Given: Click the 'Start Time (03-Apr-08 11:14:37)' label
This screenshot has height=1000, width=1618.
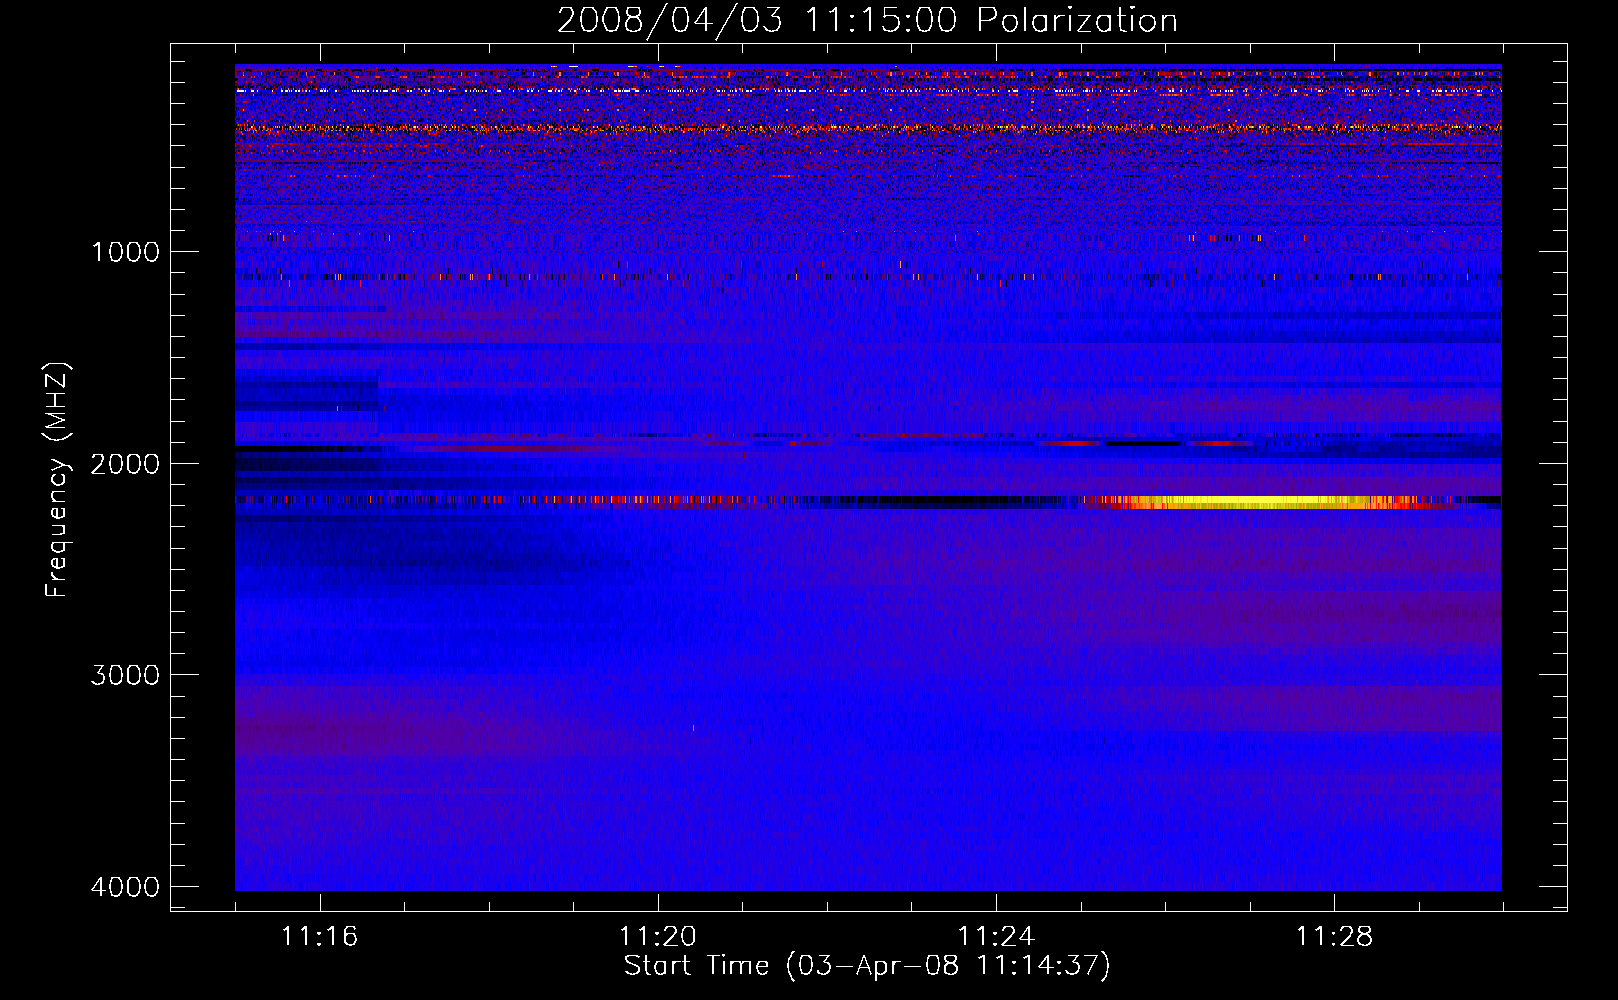Looking at the screenshot, I should coord(867,966).
